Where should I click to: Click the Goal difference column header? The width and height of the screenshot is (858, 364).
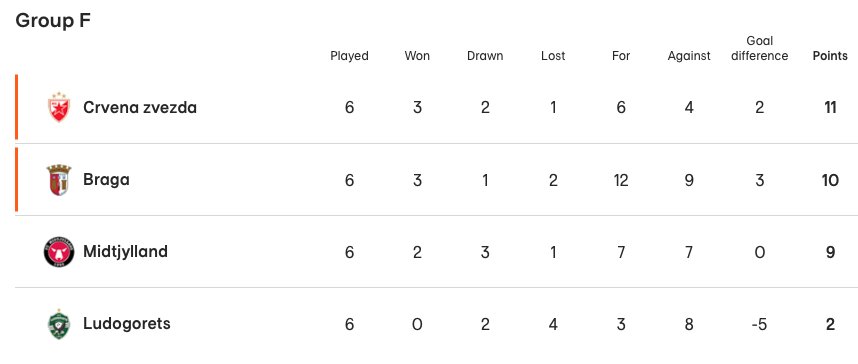760,48
